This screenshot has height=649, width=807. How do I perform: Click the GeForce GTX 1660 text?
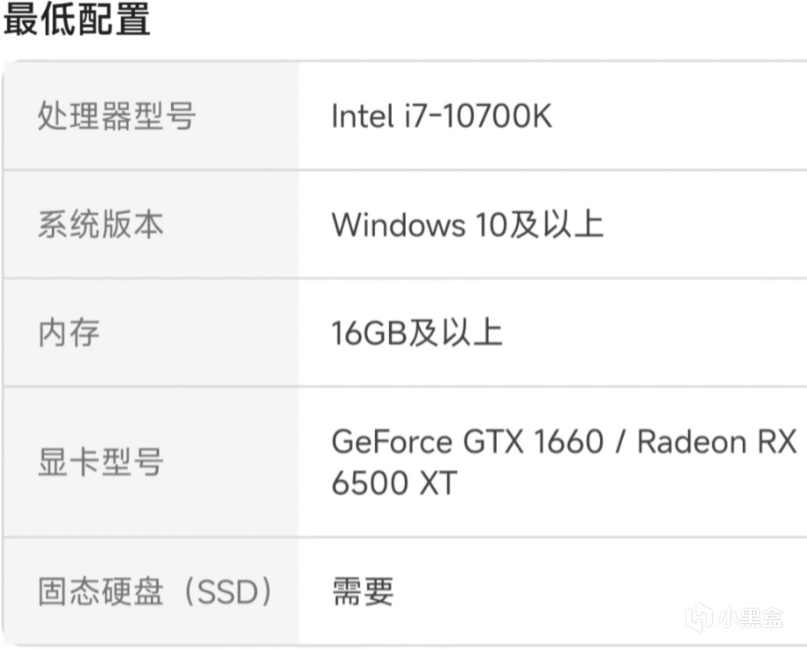coord(467,441)
